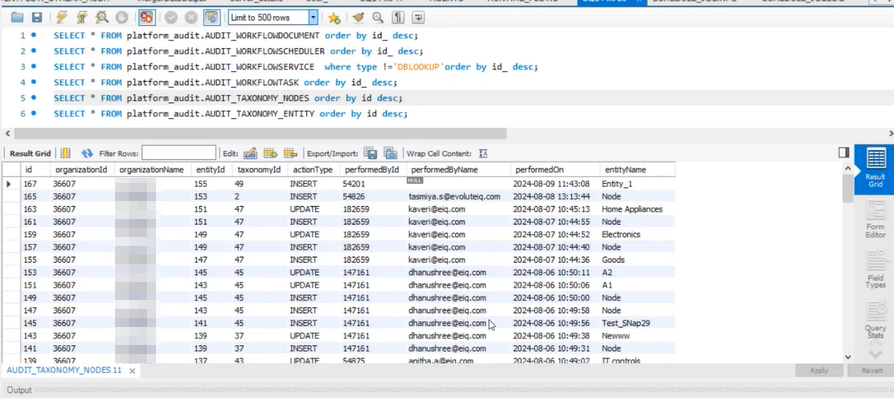Click the performedOn column header
Image resolution: width=894 pixels, height=399 pixels.
555,170
